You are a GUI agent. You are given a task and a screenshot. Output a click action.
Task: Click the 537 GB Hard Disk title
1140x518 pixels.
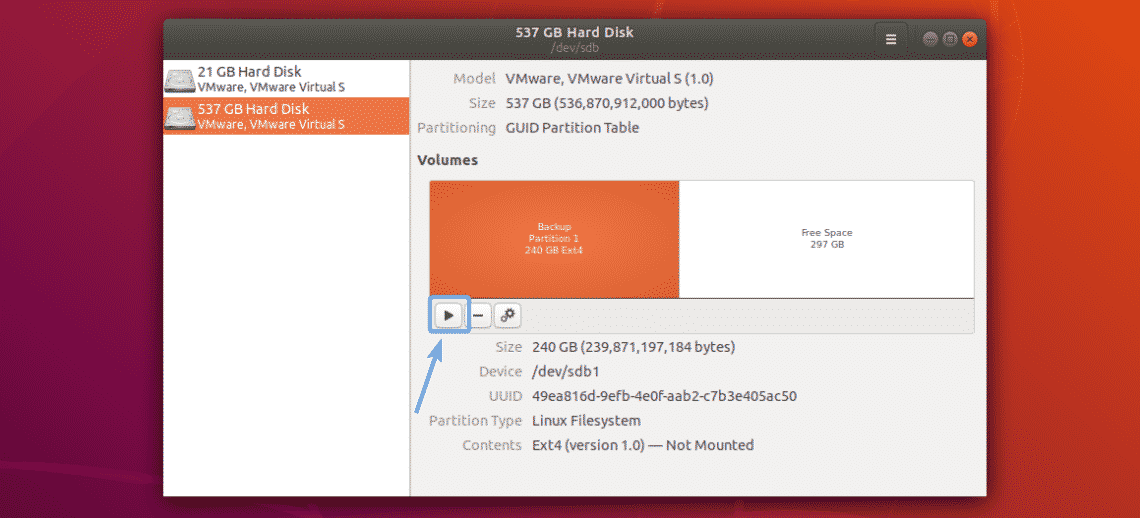[x=574, y=32]
